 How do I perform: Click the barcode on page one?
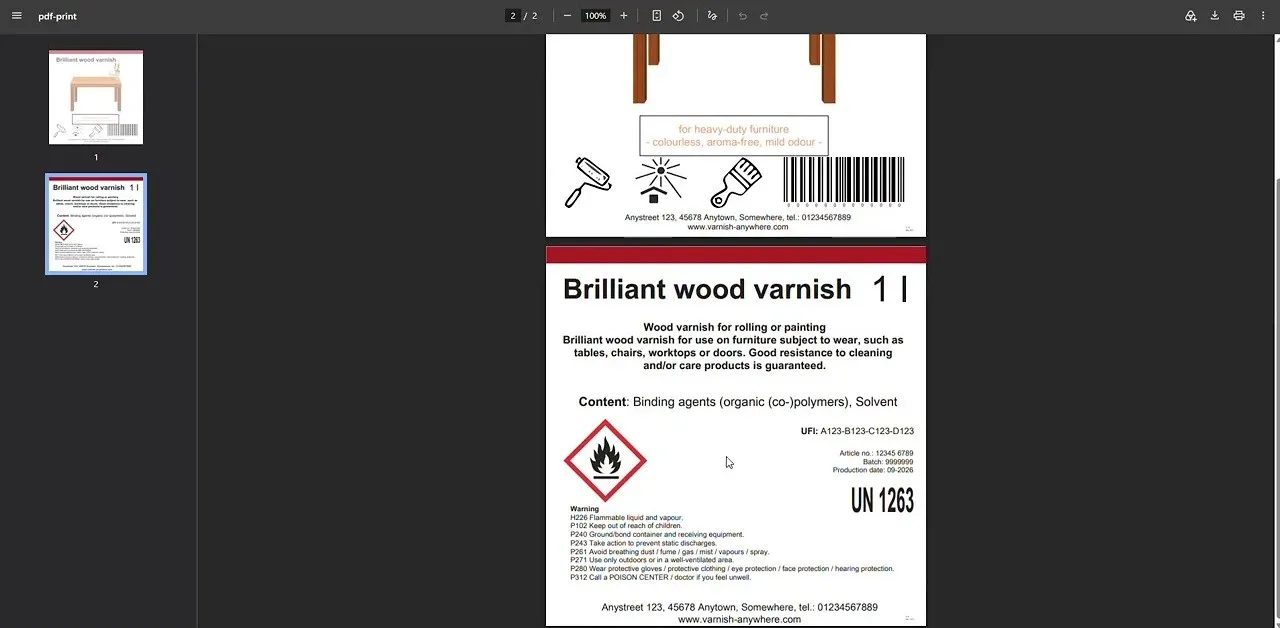tap(844, 181)
